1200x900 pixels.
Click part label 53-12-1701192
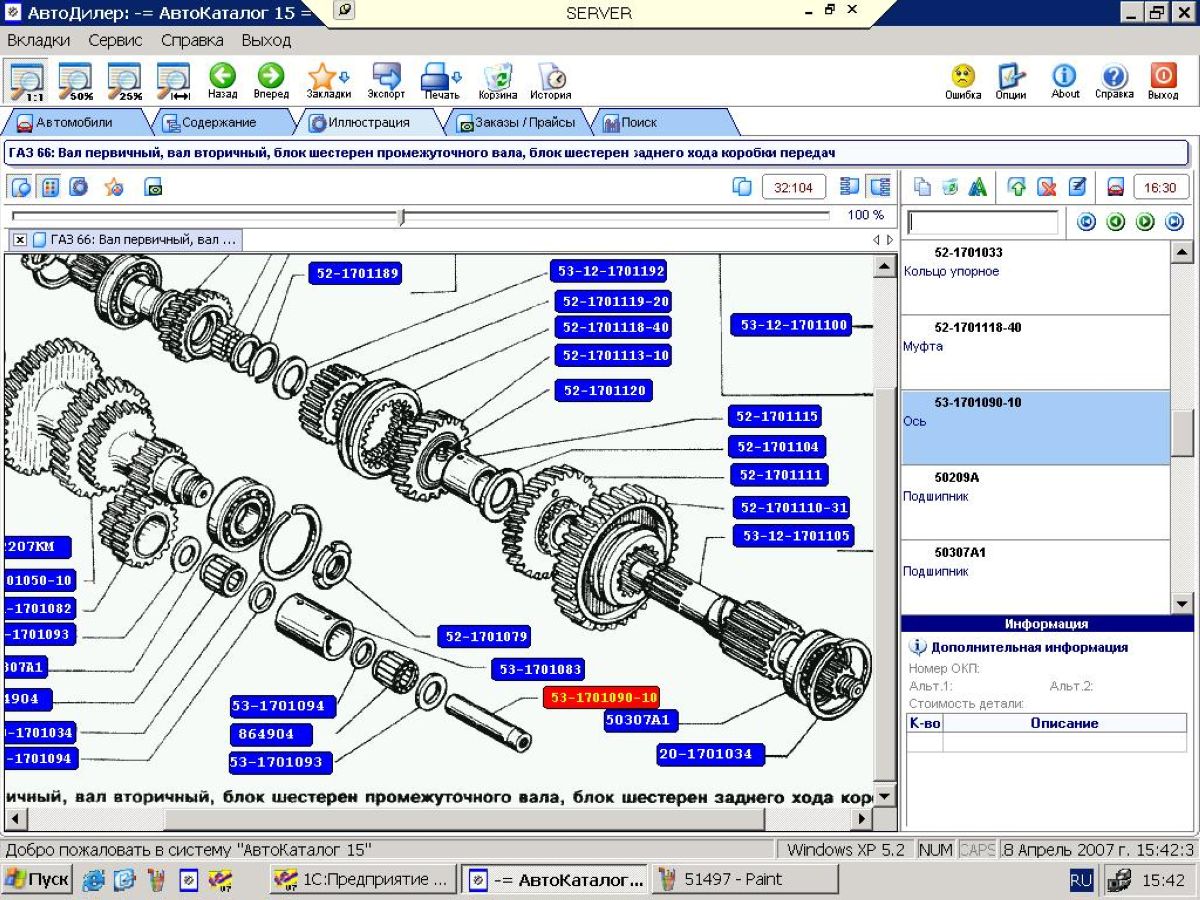point(611,271)
